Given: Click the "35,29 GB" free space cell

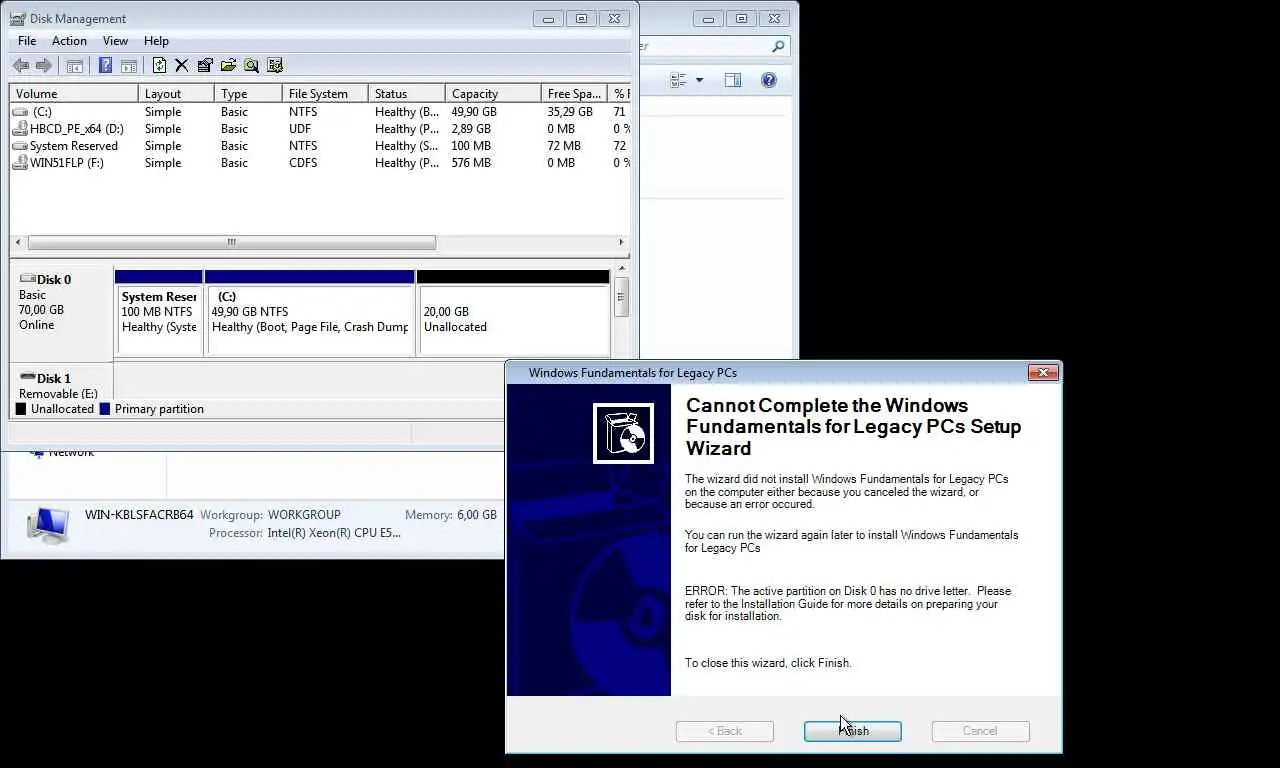Looking at the screenshot, I should 570,112.
